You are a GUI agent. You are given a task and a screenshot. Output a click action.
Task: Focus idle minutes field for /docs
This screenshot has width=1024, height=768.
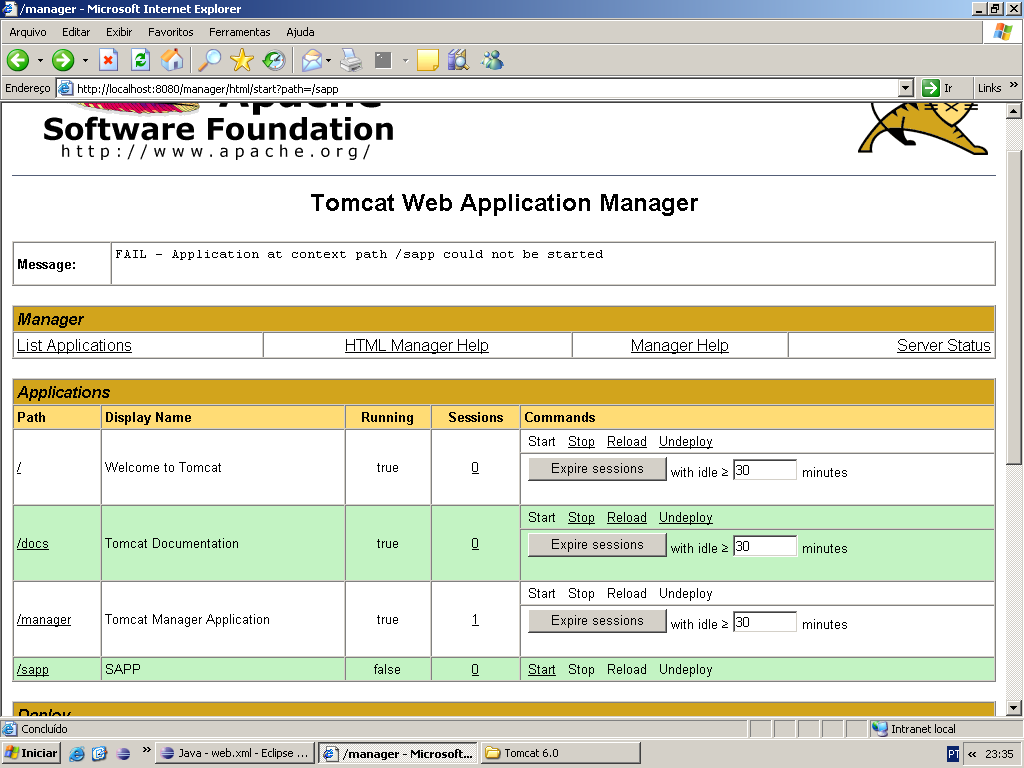[x=765, y=546]
